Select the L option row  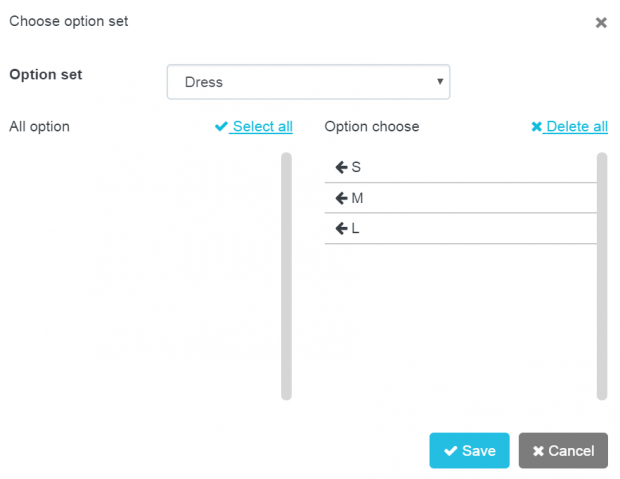pyautogui.click(x=461, y=229)
